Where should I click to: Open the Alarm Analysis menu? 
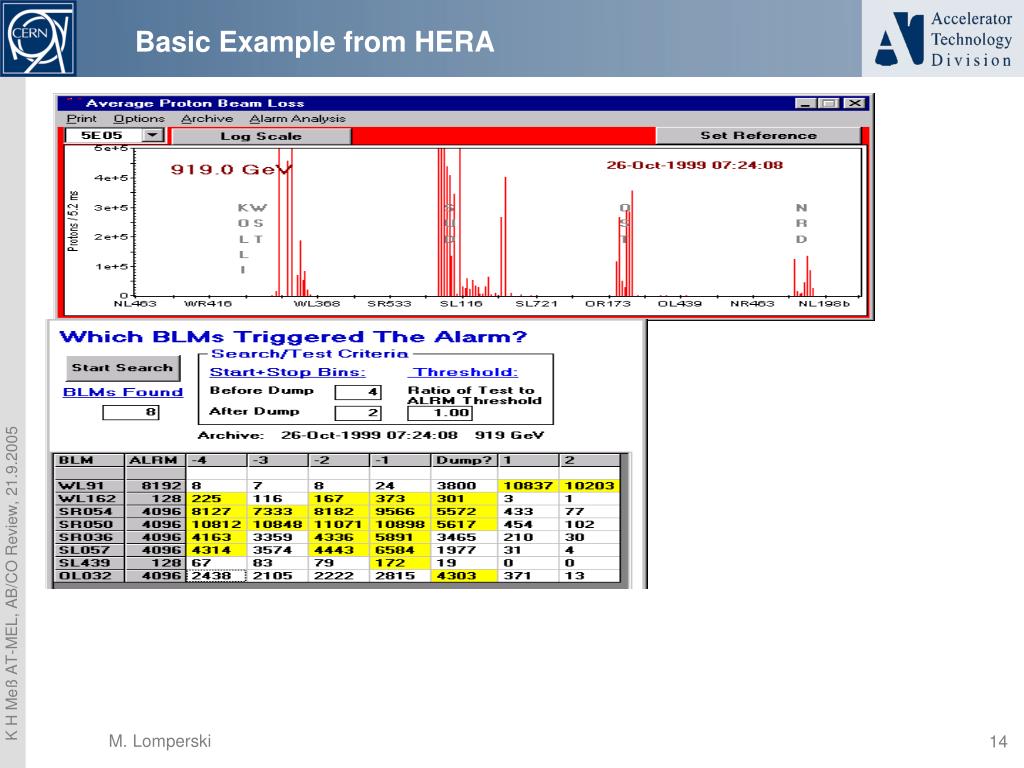(297, 119)
